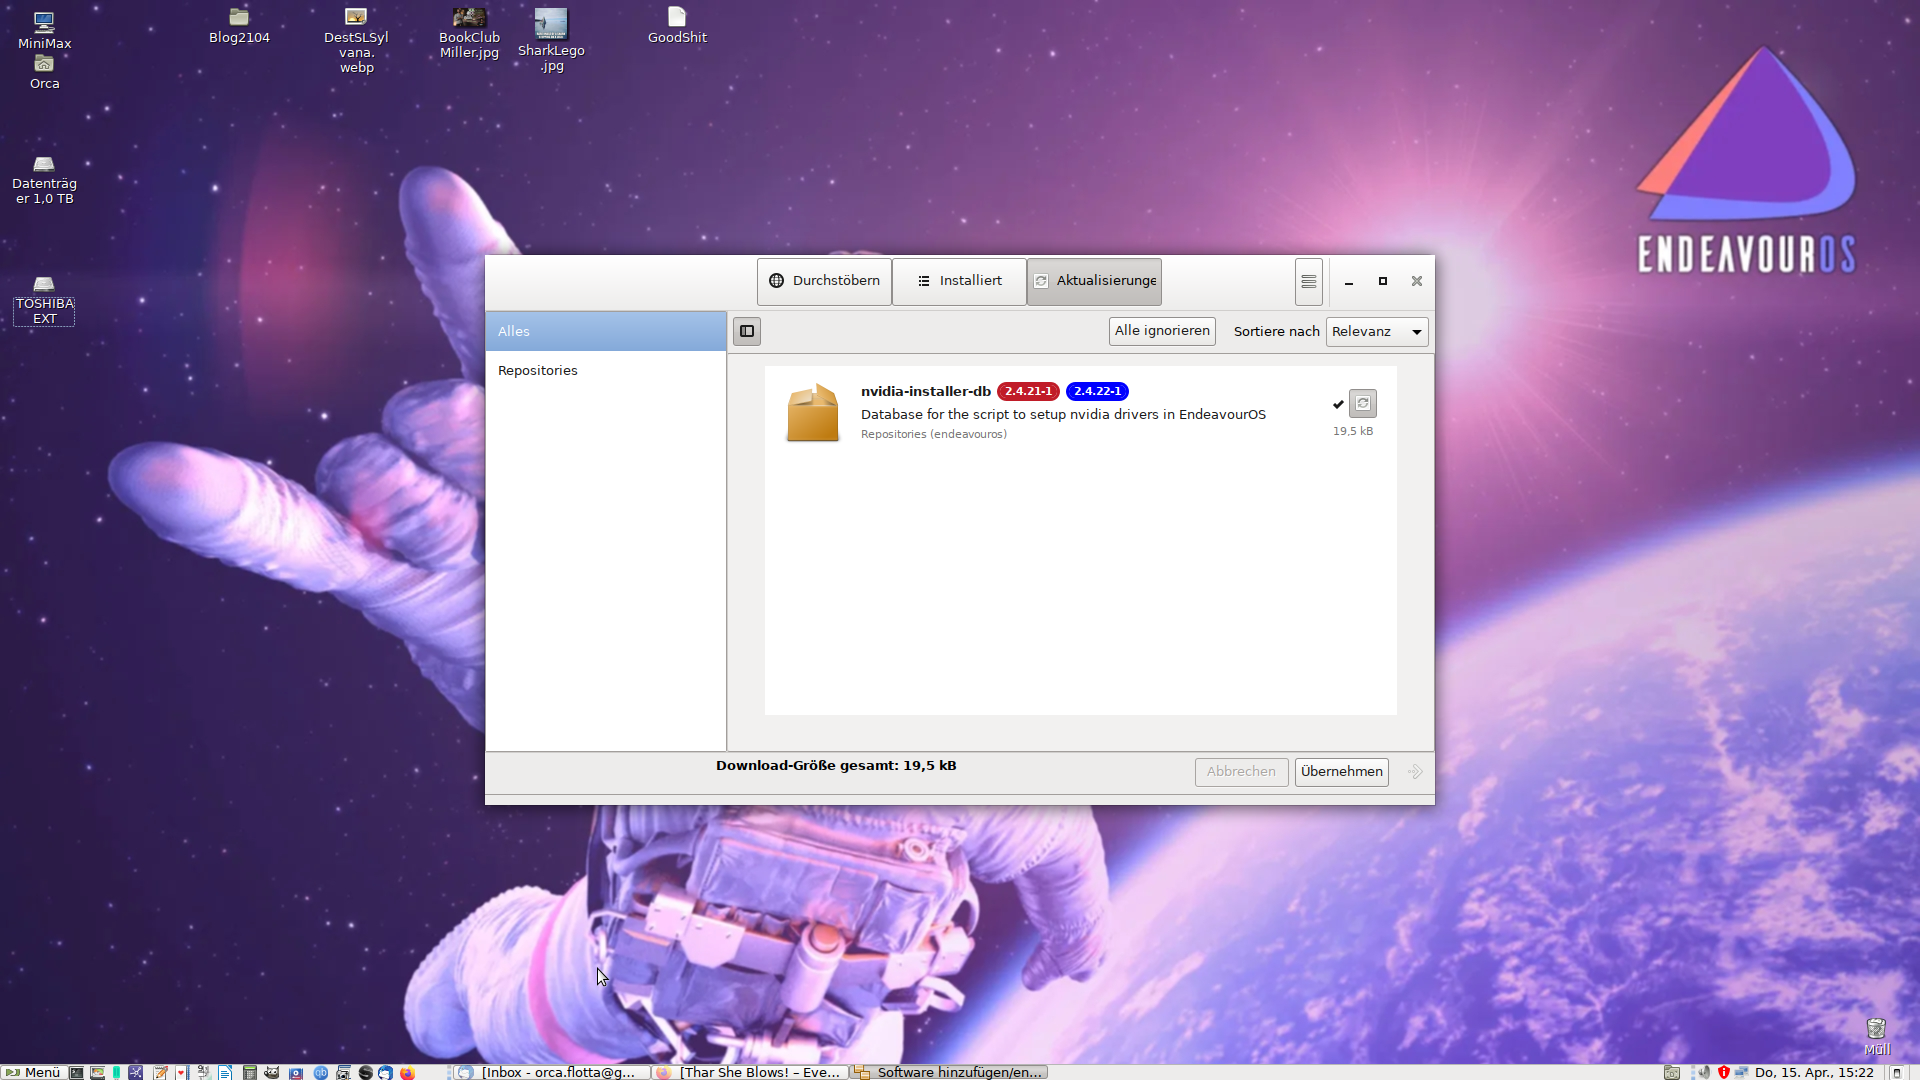This screenshot has height=1080, width=1920.
Task: Open the BookClubMiller.jpg thumbnail
Action: [469, 34]
